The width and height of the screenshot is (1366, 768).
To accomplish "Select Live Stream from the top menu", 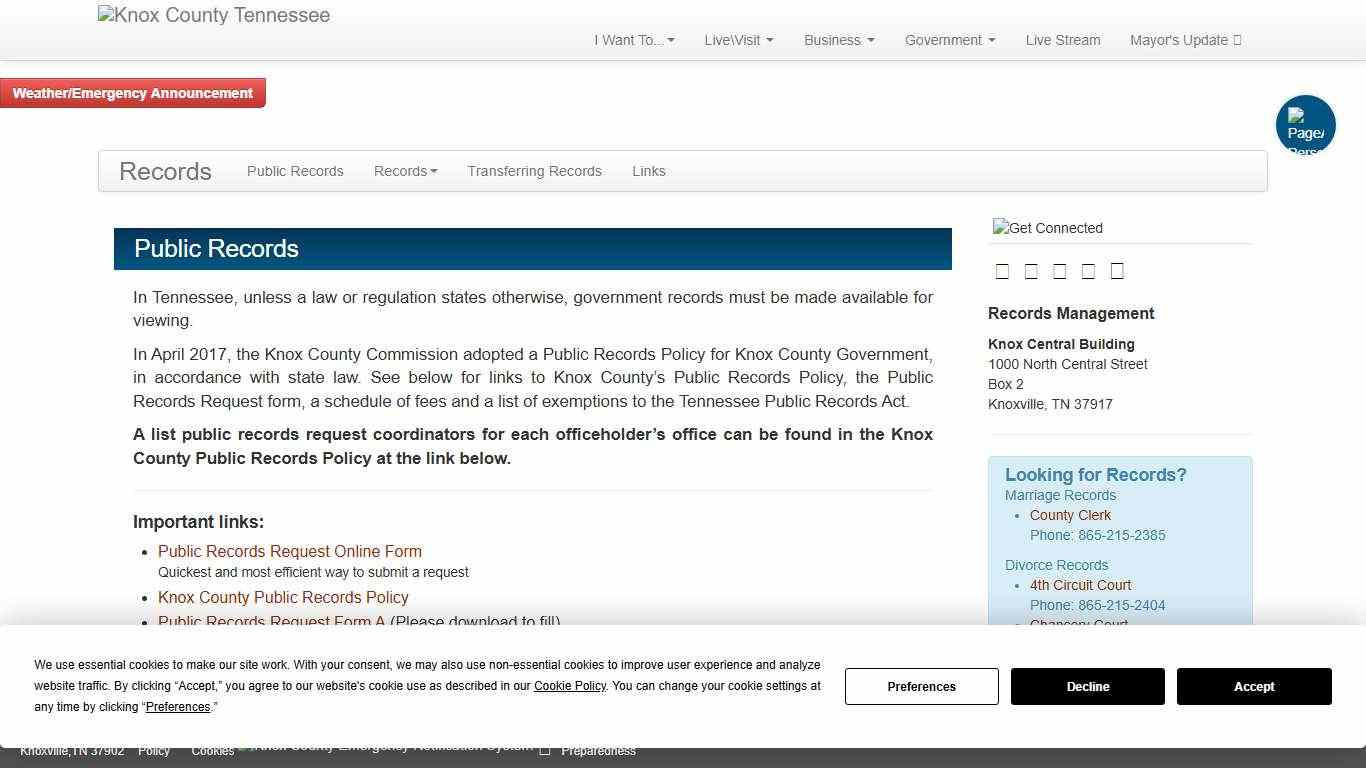I will pos(1063,40).
